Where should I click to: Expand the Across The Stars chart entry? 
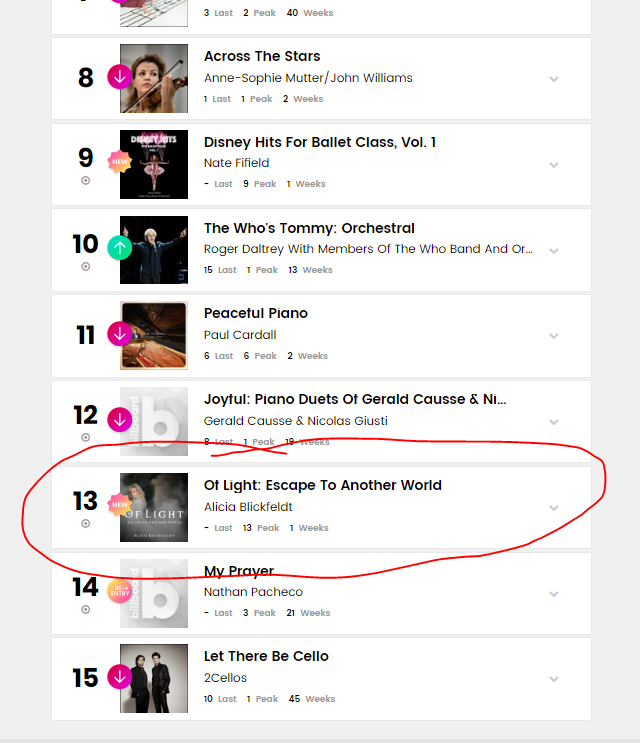pos(554,79)
